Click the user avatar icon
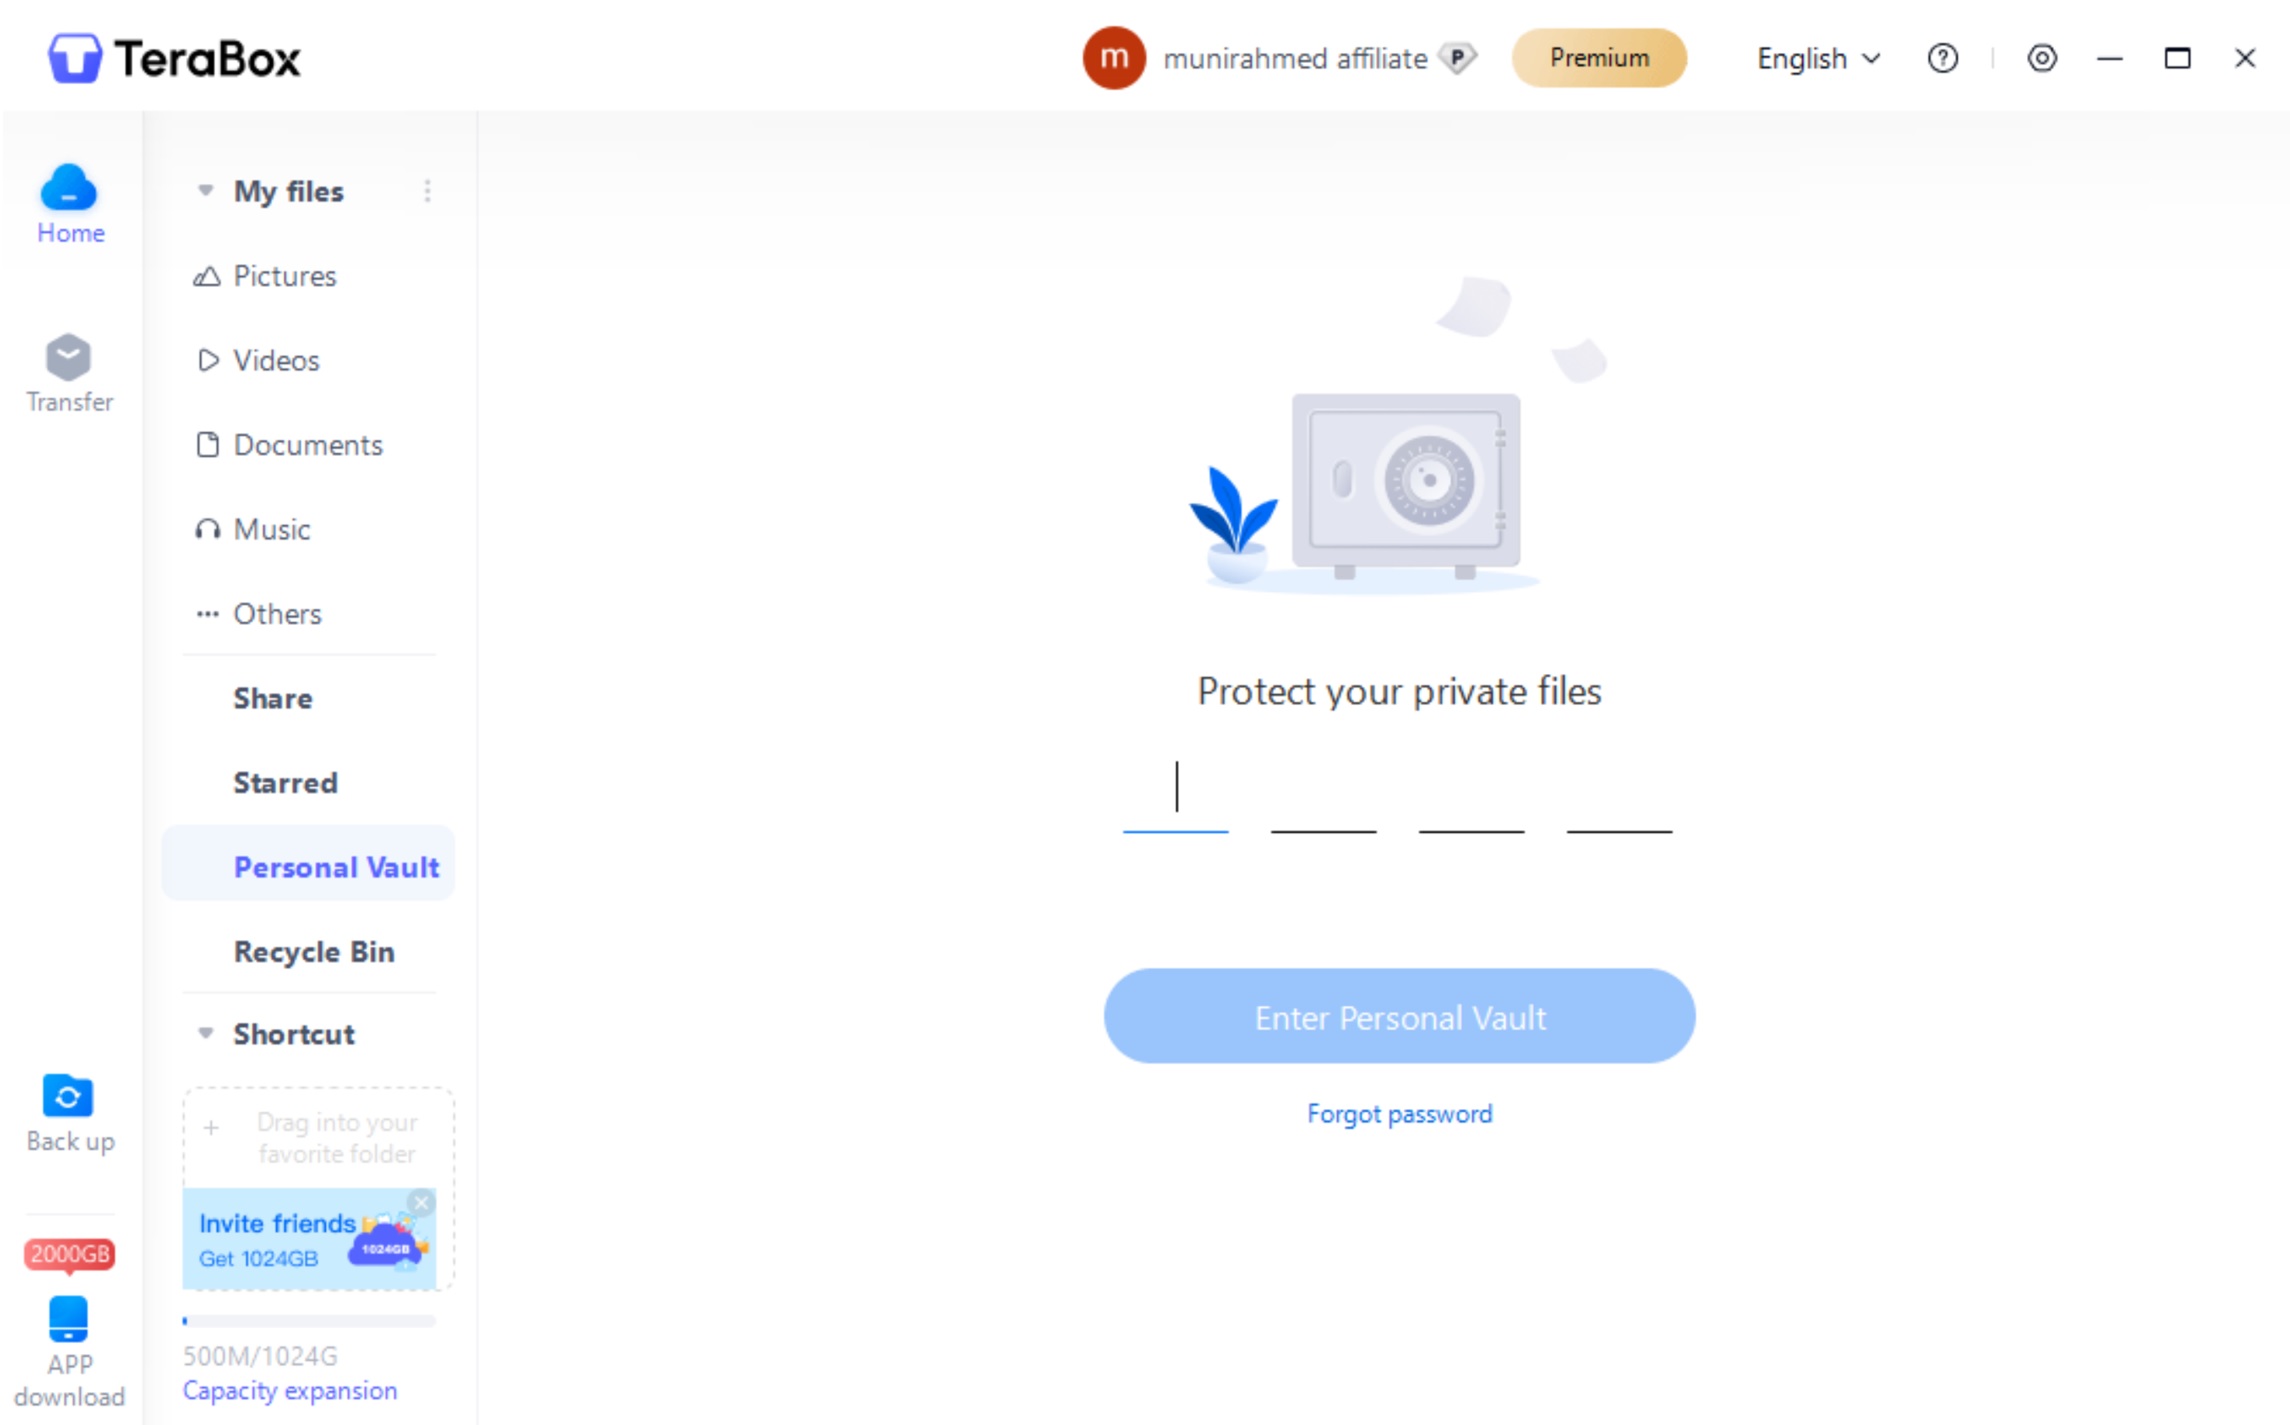This screenshot has height=1425, width=2290. [x=1113, y=58]
